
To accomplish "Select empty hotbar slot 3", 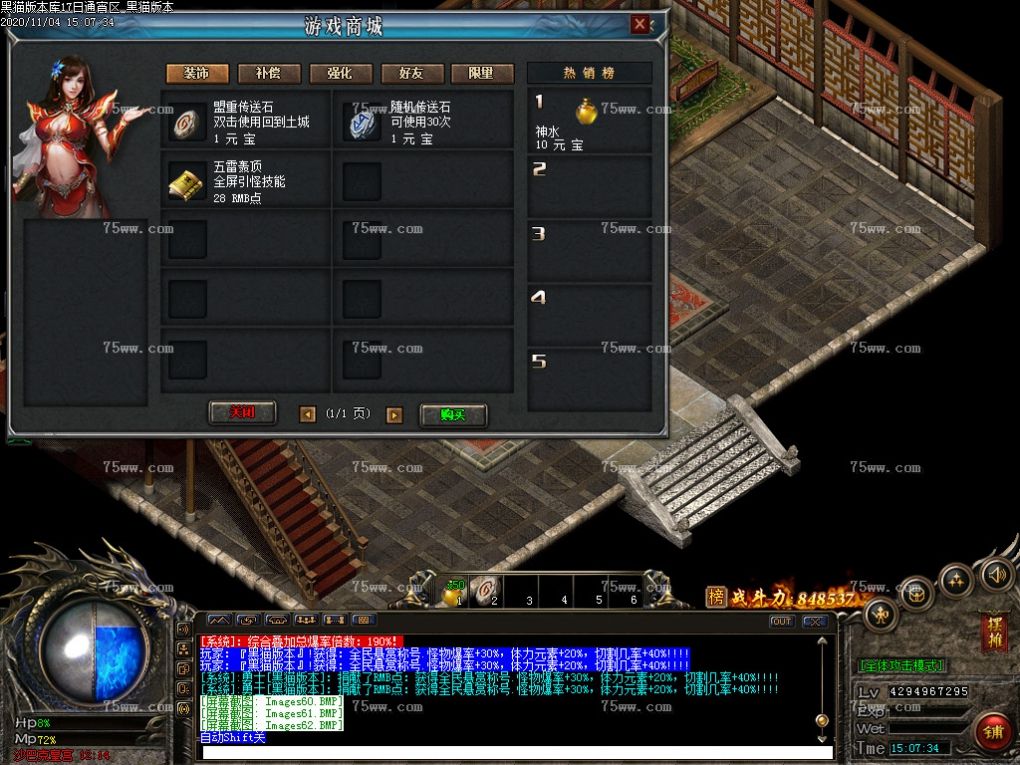I will click(521, 591).
